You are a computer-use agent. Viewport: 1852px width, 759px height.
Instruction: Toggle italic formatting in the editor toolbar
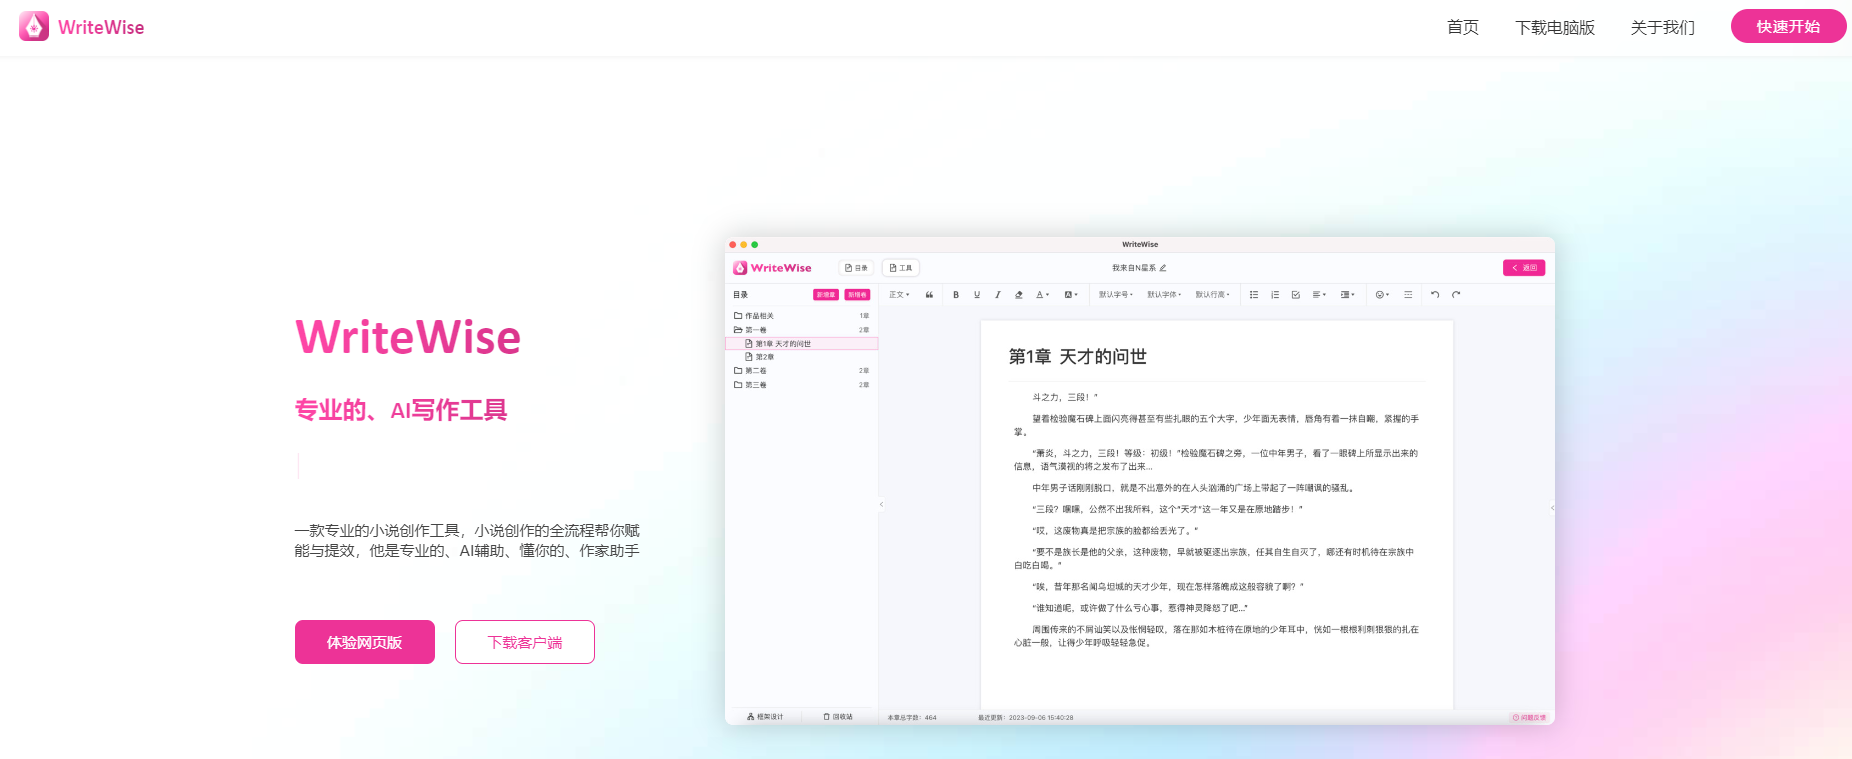pyautogui.click(x=997, y=295)
